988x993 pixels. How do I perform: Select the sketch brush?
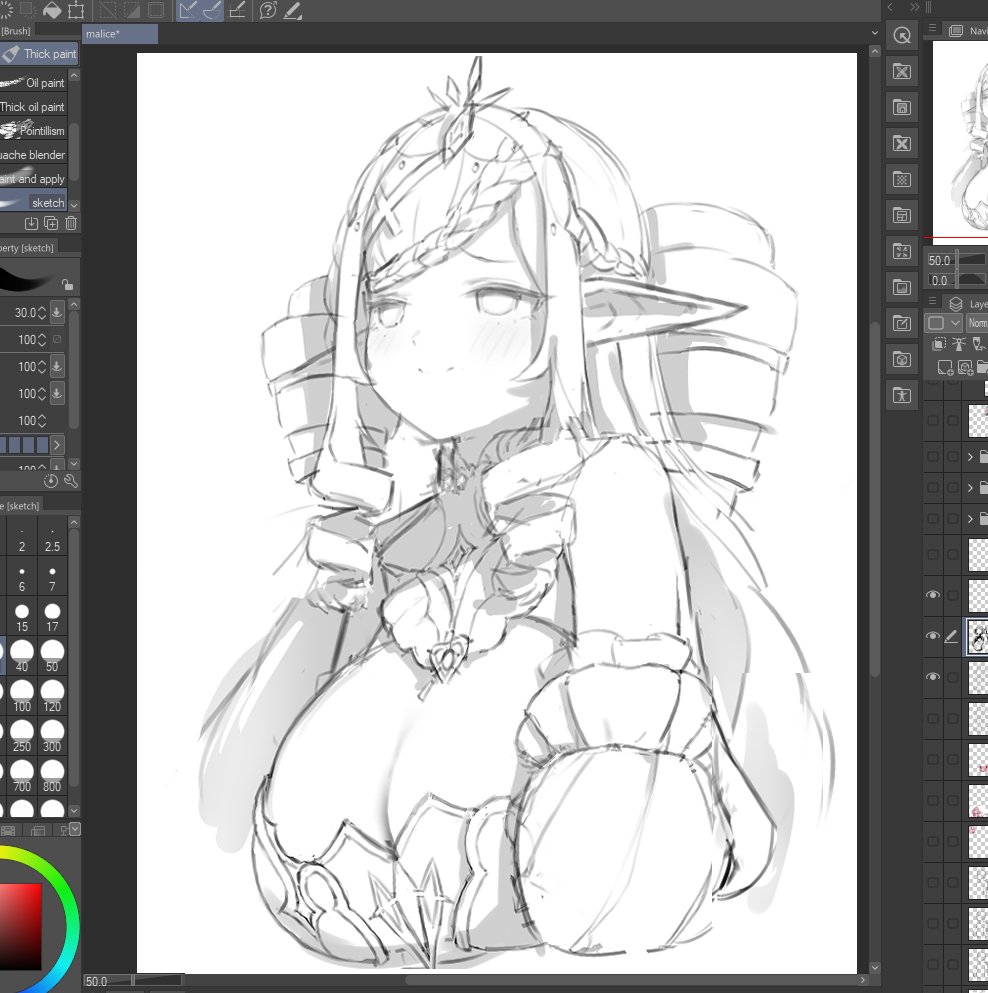coord(34,203)
